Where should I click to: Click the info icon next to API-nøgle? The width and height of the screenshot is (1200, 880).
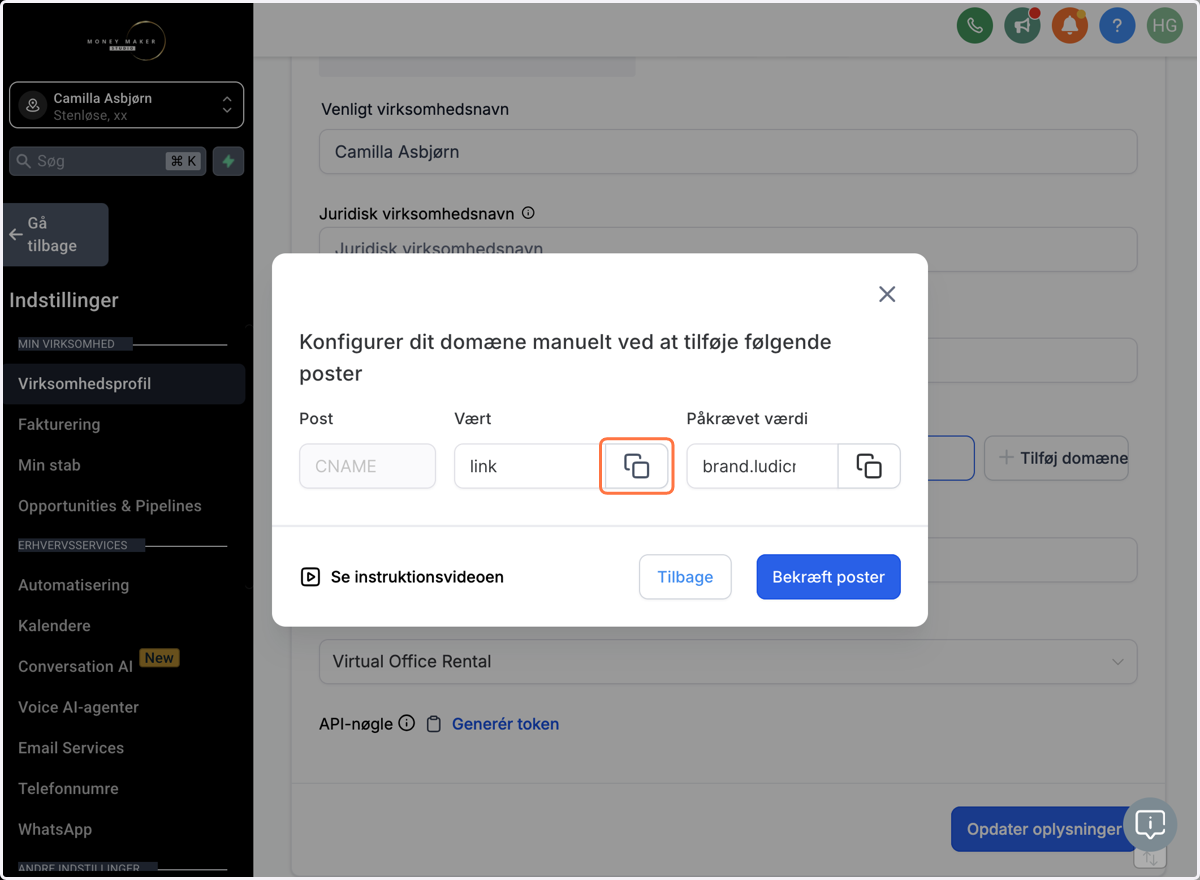click(406, 723)
